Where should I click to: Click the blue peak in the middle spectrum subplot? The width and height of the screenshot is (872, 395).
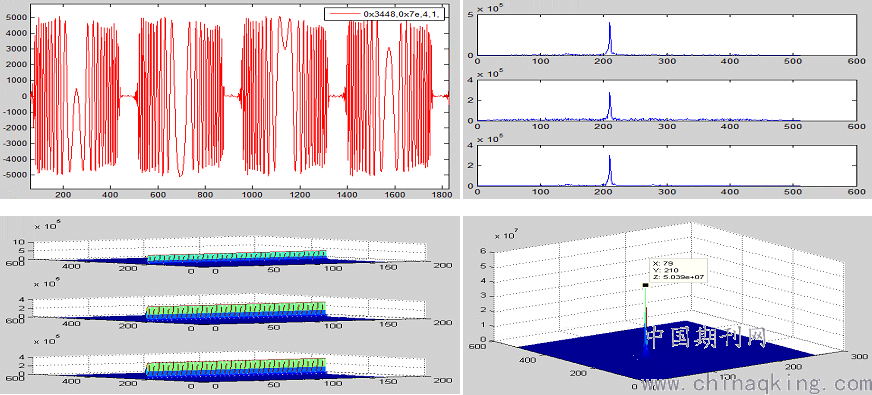coord(610,106)
